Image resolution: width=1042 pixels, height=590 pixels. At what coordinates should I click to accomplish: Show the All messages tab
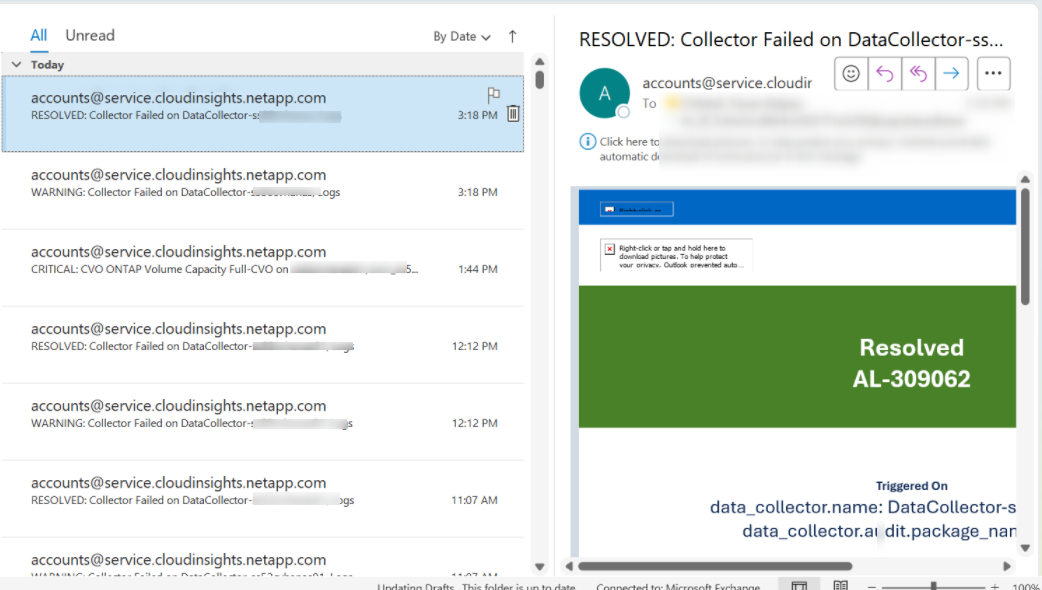point(39,35)
